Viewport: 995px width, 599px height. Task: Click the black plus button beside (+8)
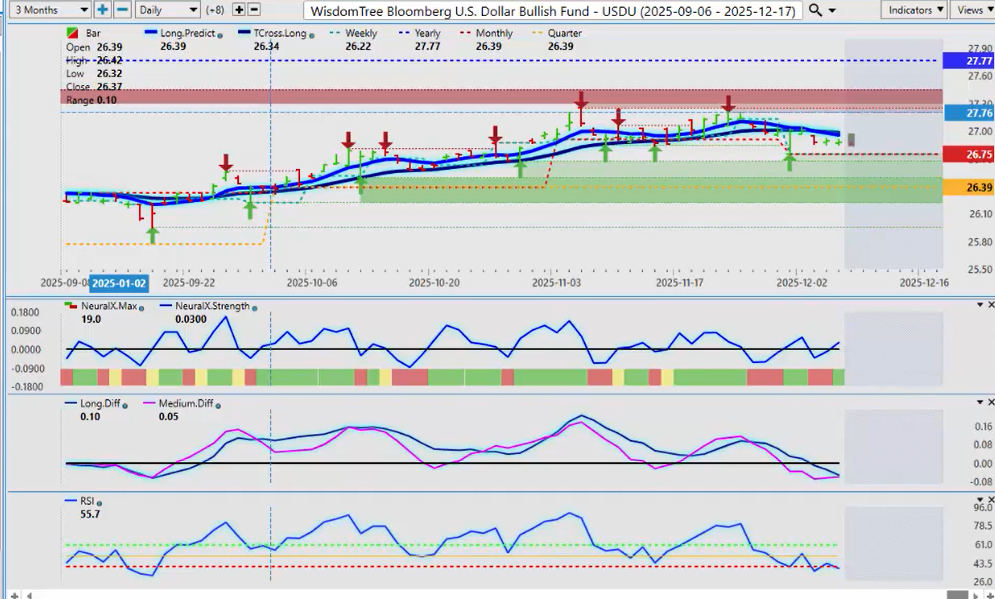click(x=239, y=9)
